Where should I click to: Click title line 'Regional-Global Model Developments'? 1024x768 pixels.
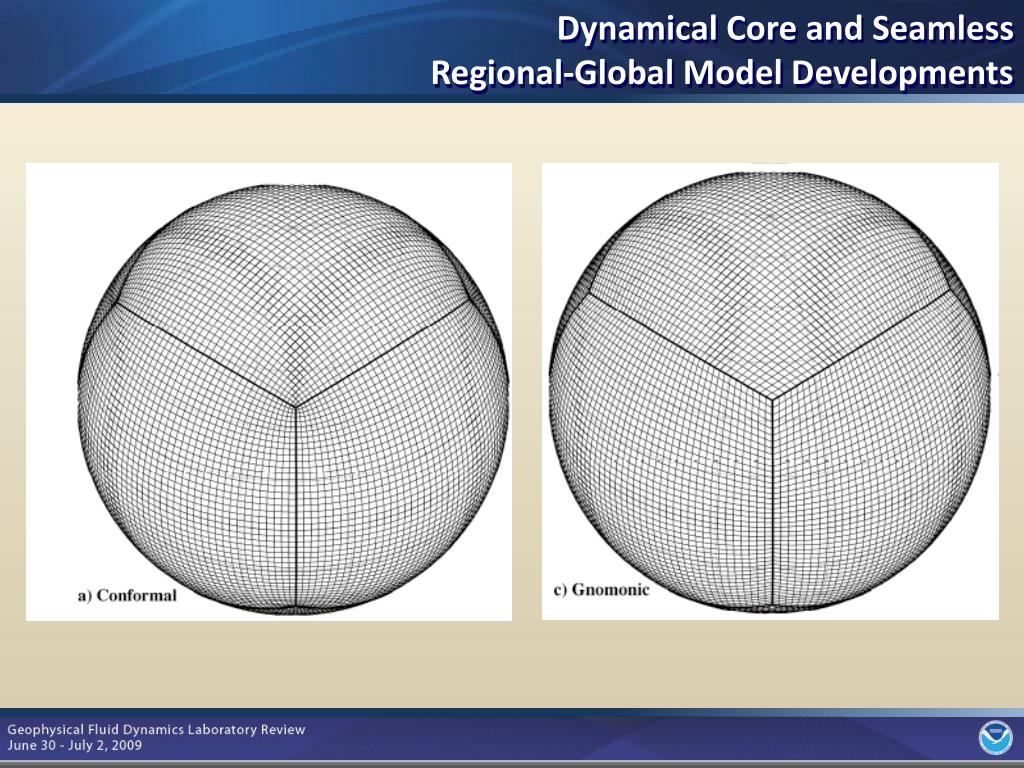[722, 72]
